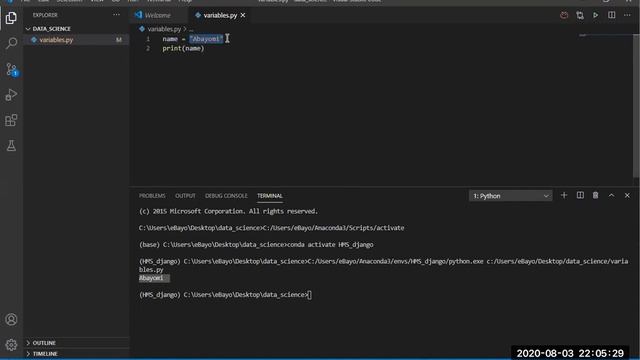The width and height of the screenshot is (640, 360).
Task: Open the Run and Debug view
Action: click(11, 95)
